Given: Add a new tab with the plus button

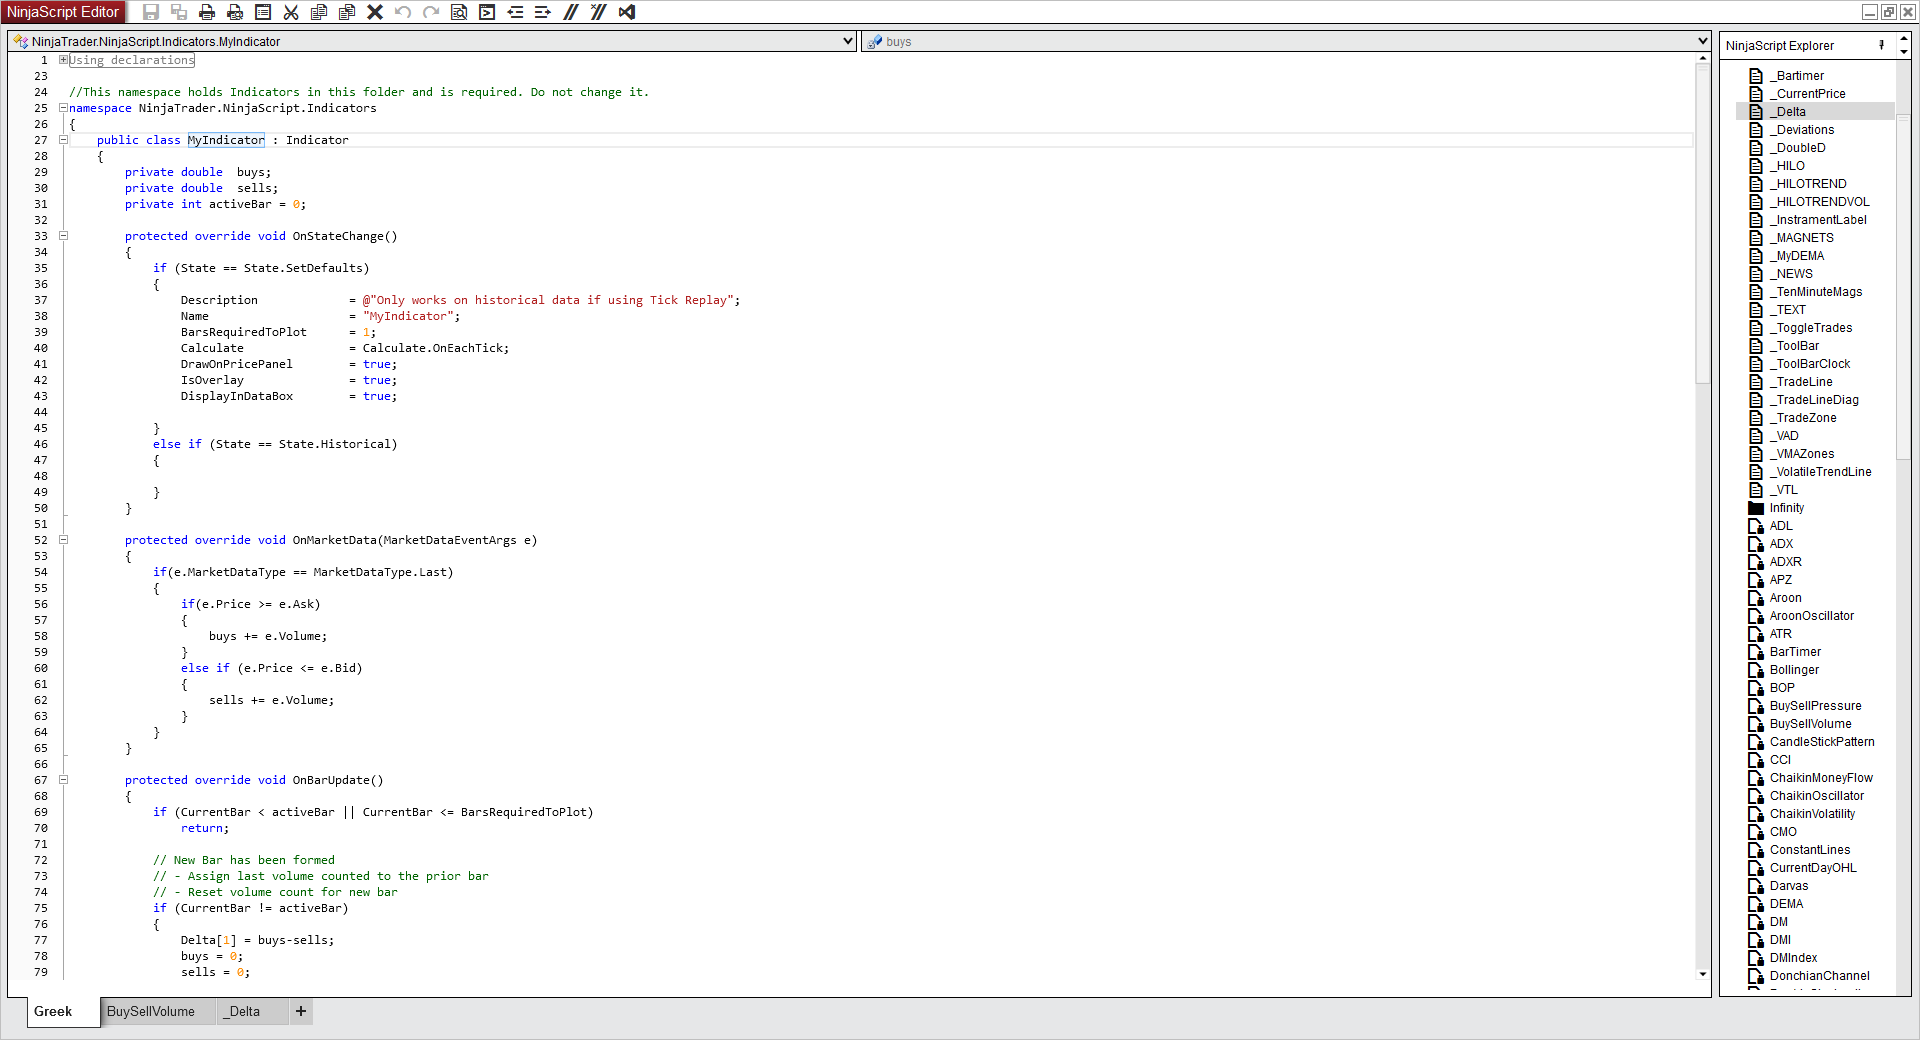Looking at the screenshot, I should pos(301,1011).
